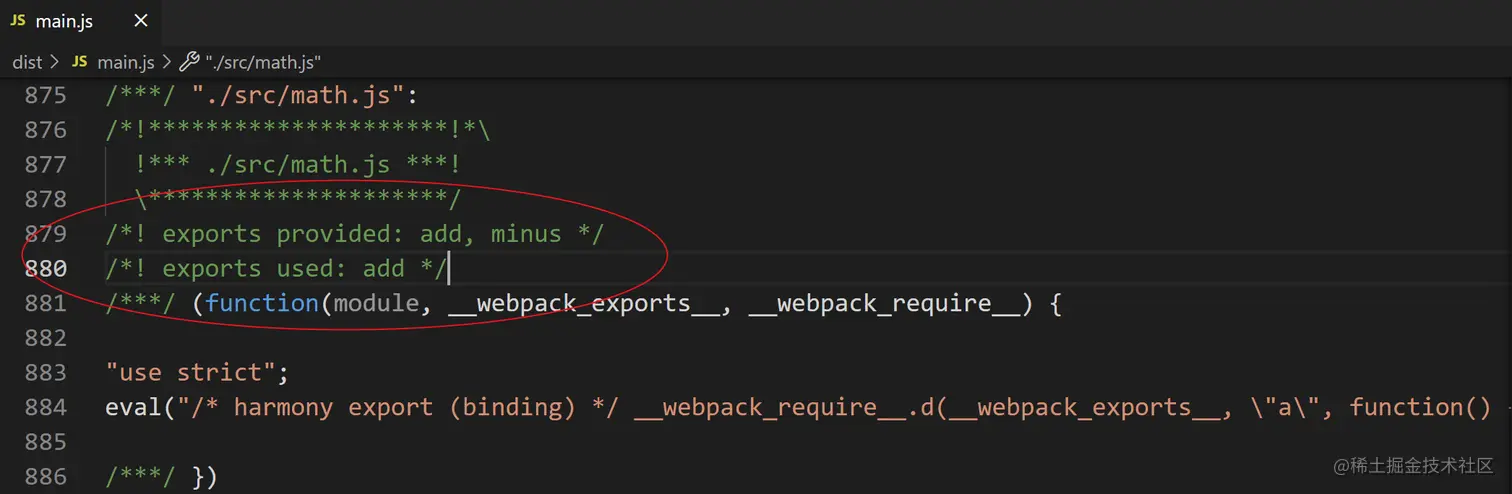Click the module parameter on line 881

[376, 303]
